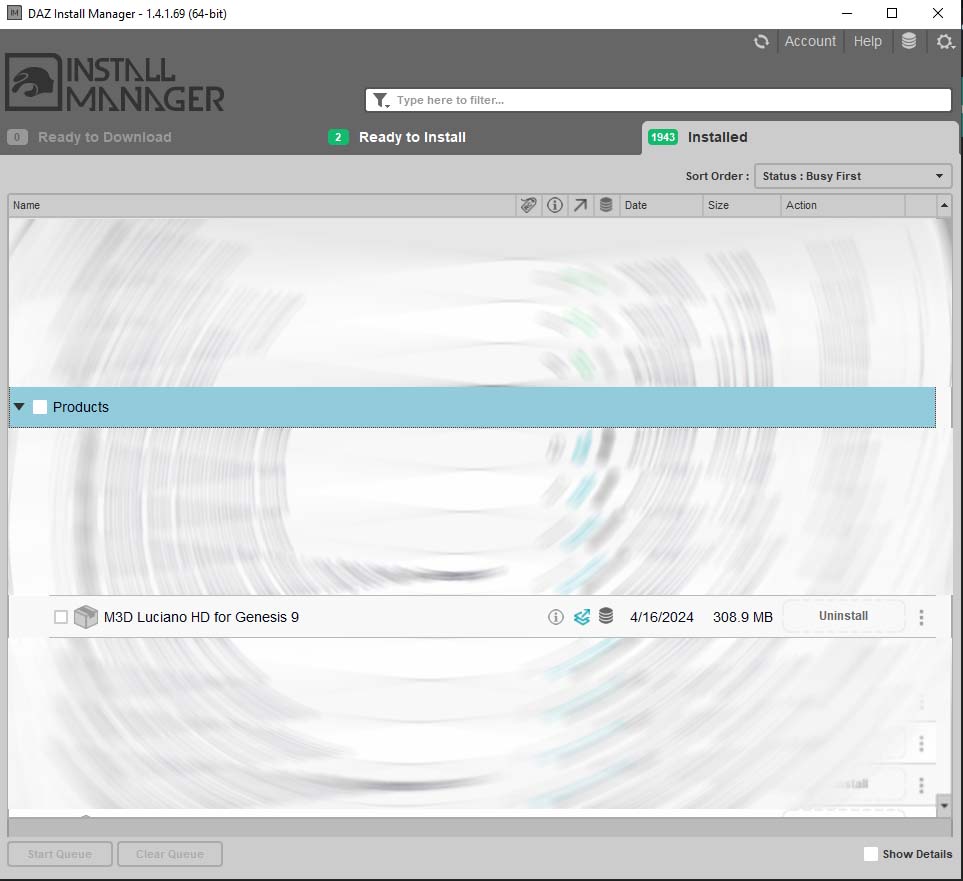Open the settings gear icon
Screen dimensions: 963x881
(945, 41)
